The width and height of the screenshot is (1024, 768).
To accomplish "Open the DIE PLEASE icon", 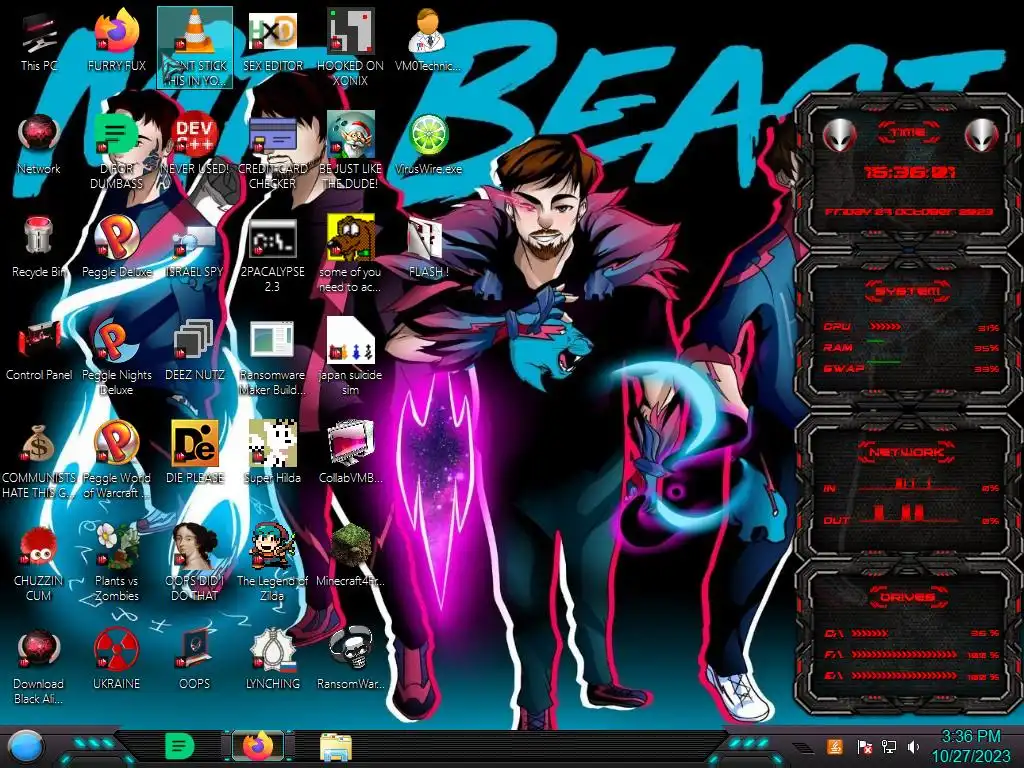I will [x=195, y=444].
